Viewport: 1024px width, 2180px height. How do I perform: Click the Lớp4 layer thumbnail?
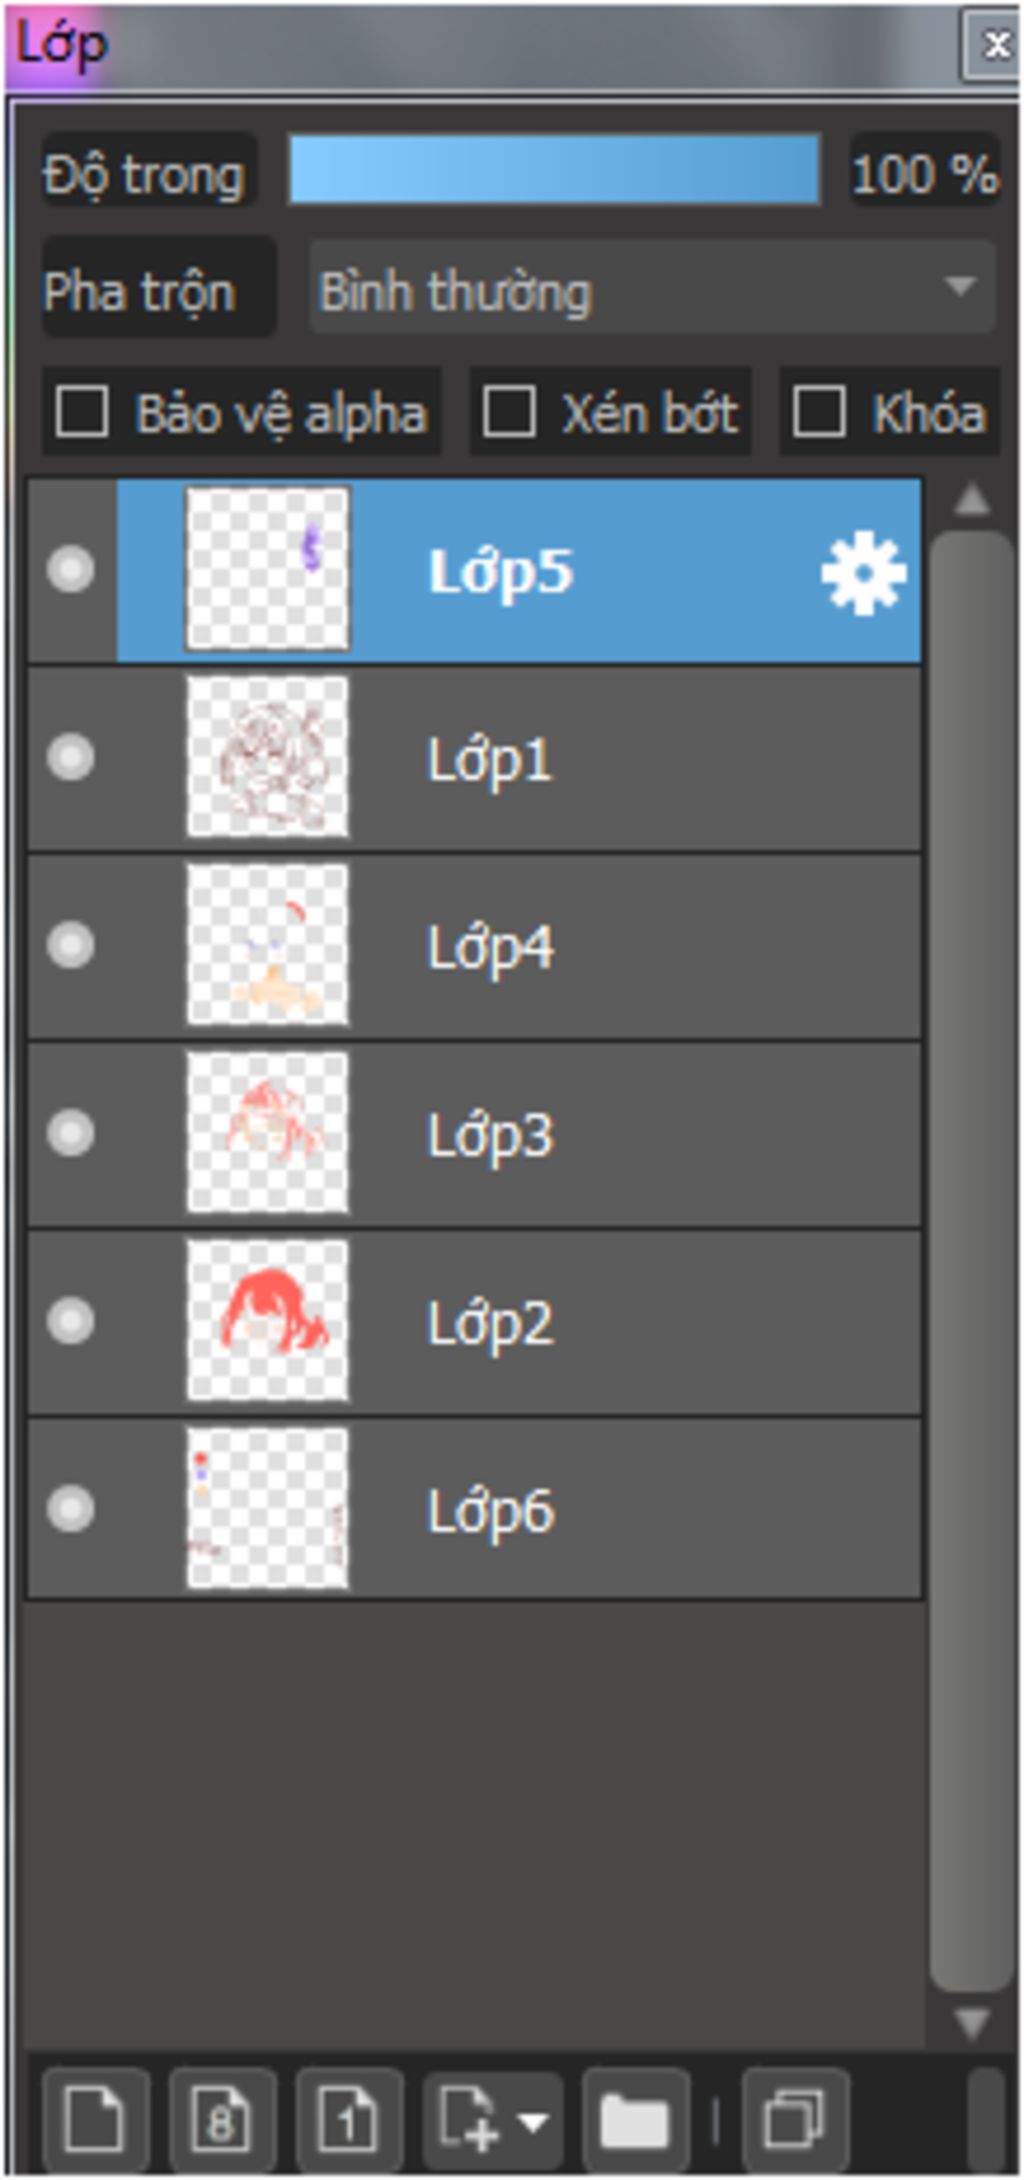pyautogui.click(x=267, y=945)
